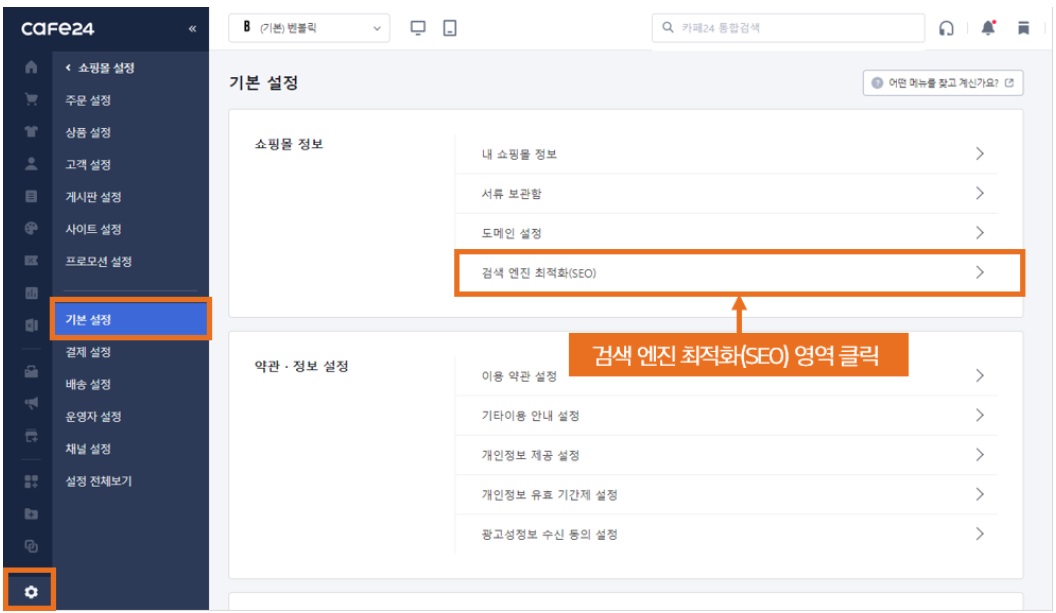Open notifications bell icon
Screen dimensions: 1056x613
tap(988, 28)
